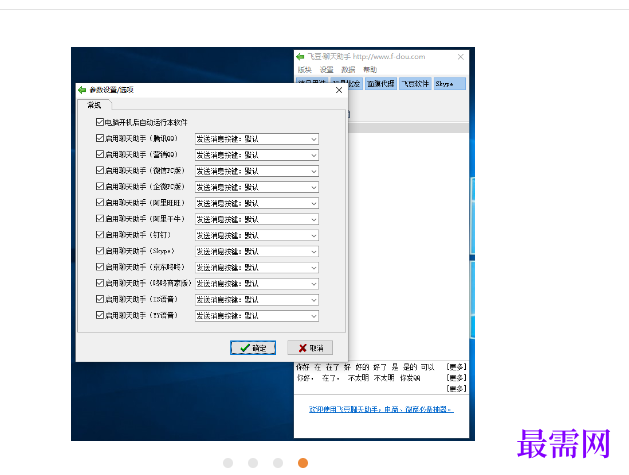Open send-key dropdown for Skype row
Image resolution: width=629 pixels, height=475 pixels.
257,252
